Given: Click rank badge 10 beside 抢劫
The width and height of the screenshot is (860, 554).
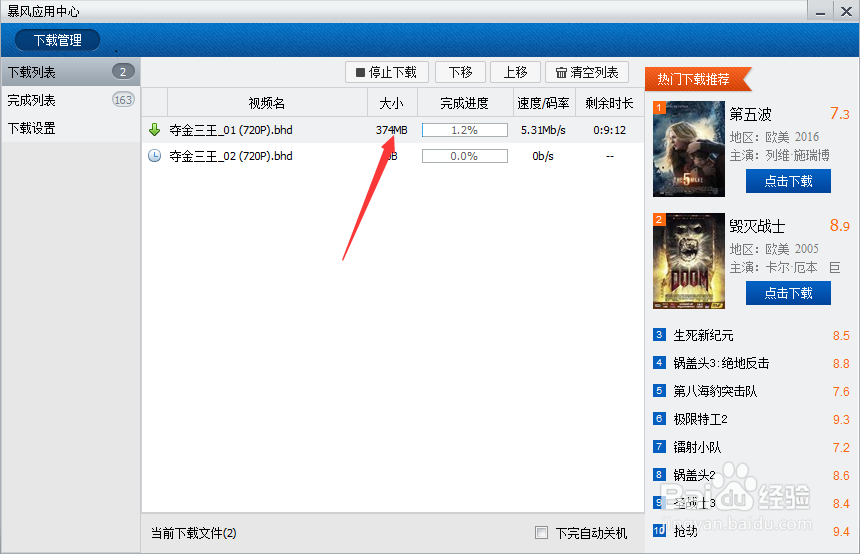Looking at the screenshot, I should pyautogui.click(x=659, y=530).
